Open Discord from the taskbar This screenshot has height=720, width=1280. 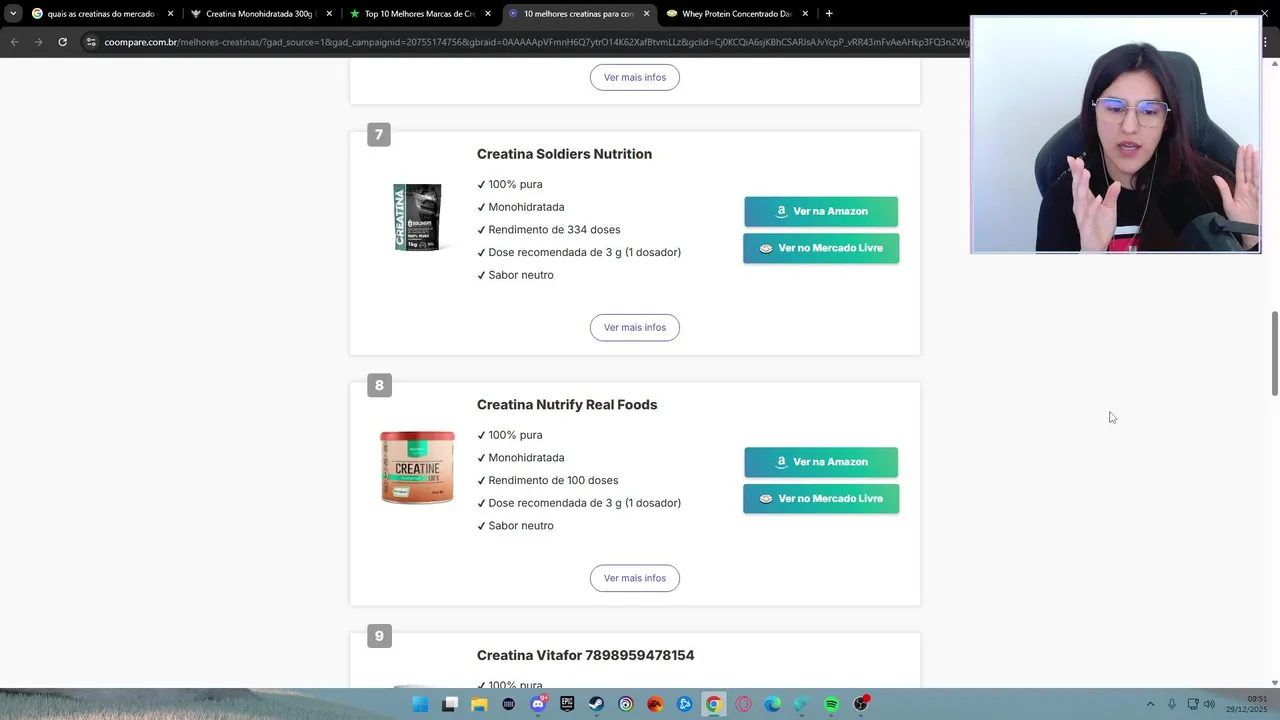tap(538, 704)
